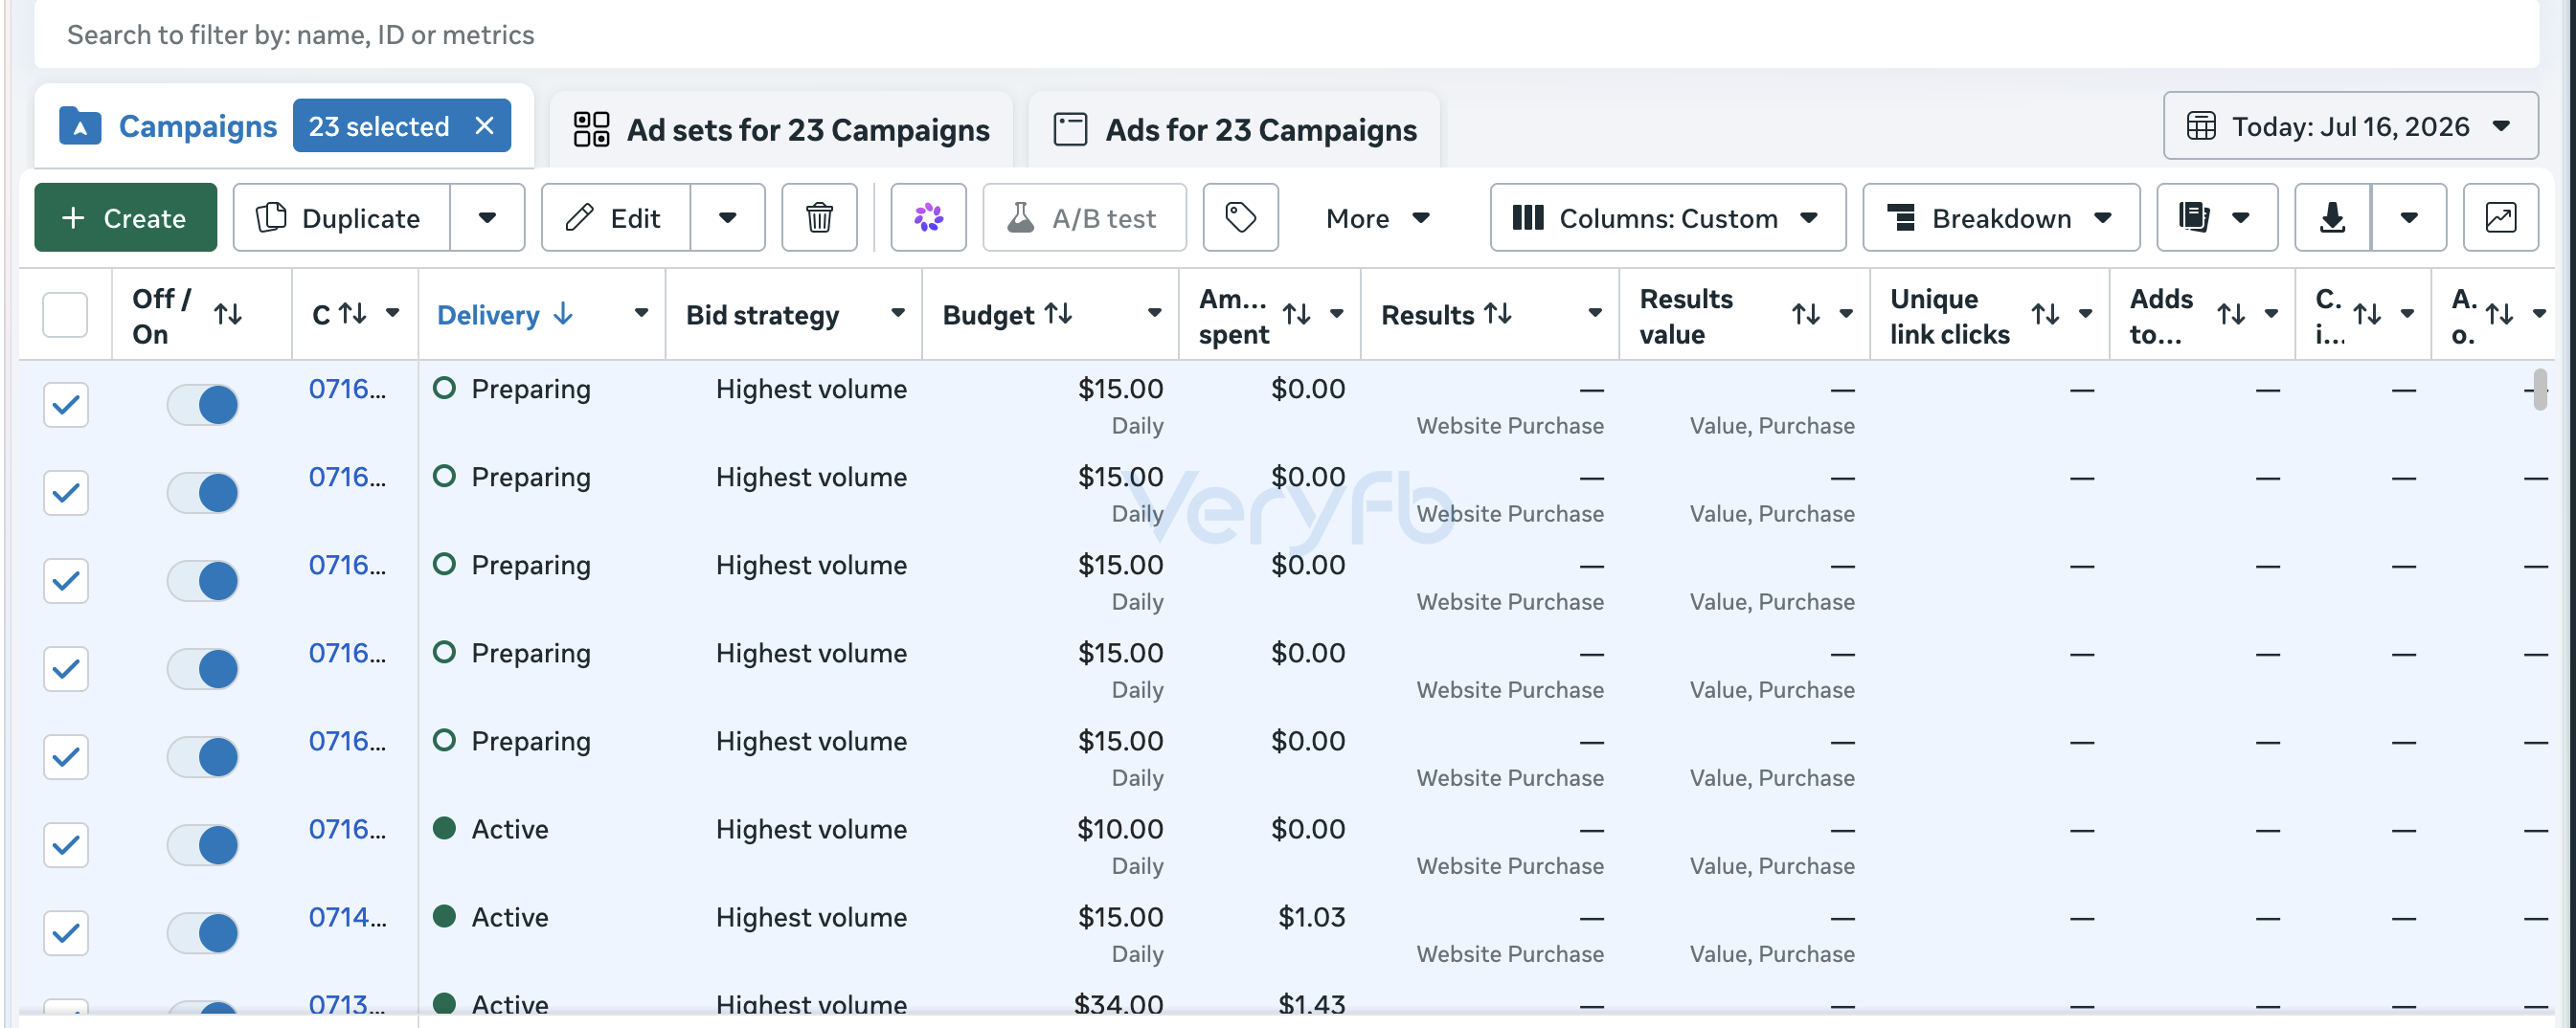Expand the Duplicate dropdown arrow
Viewport: 2576px width, 1028px height.
[x=487, y=217]
